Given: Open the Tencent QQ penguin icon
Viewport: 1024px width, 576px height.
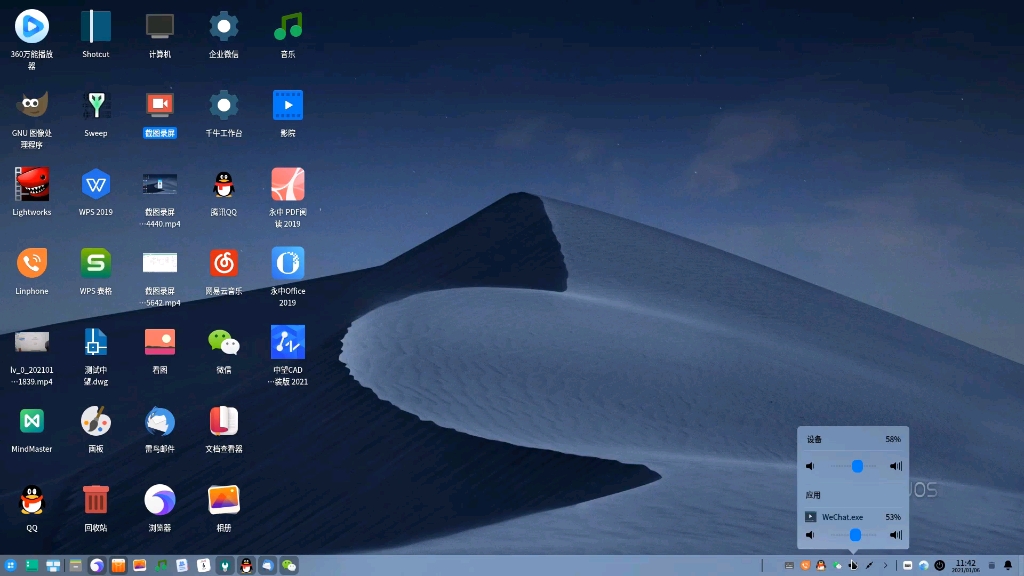Looking at the screenshot, I should click(x=224, y=184).
